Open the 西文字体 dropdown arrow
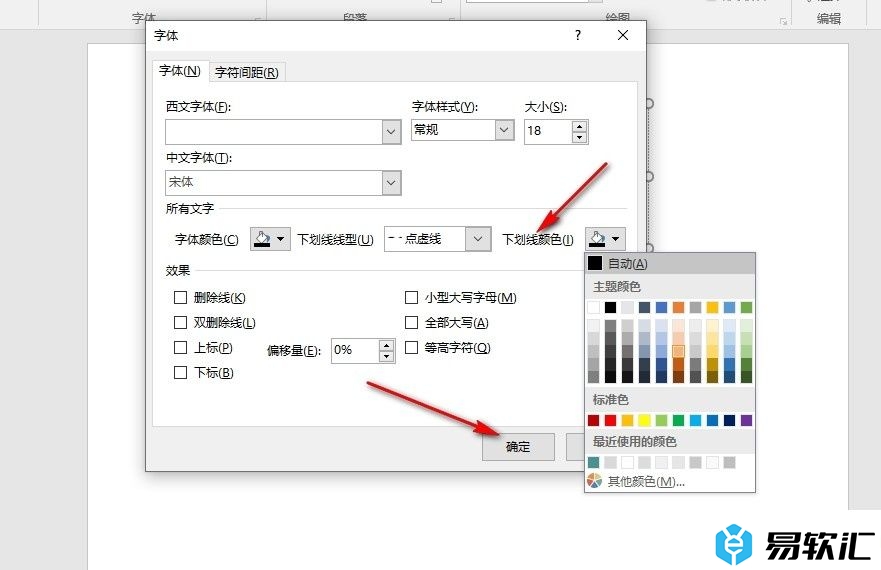The image size is (881, 570). pyautogui.click(x=391, y=132)
